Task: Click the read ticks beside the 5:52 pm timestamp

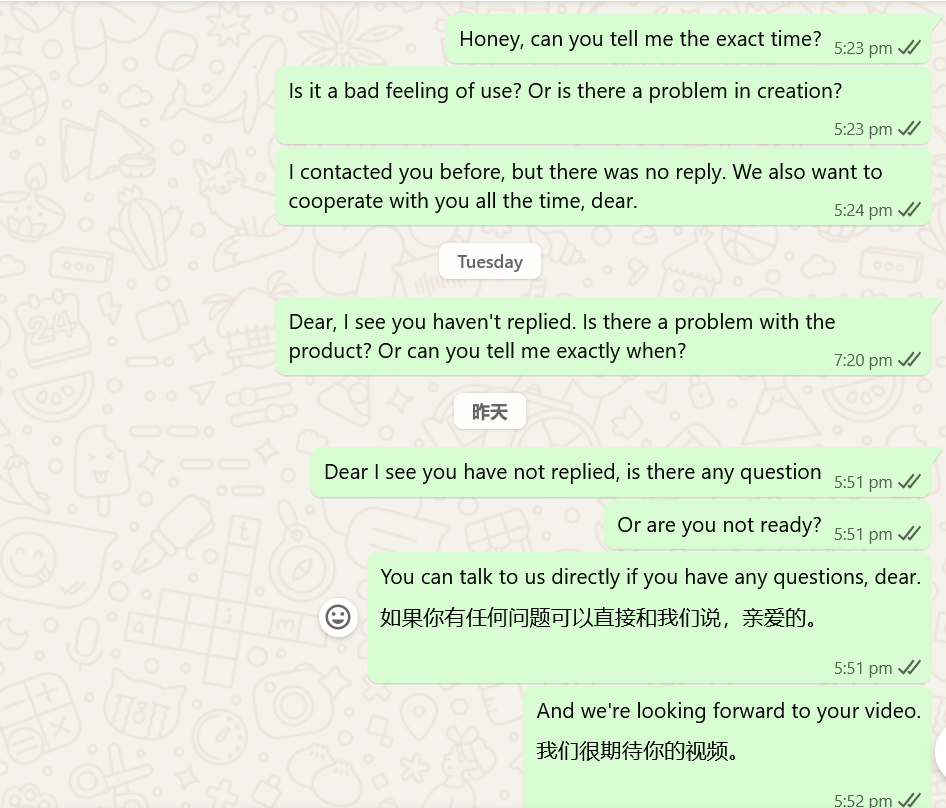Action: click(x=909, y=799)
